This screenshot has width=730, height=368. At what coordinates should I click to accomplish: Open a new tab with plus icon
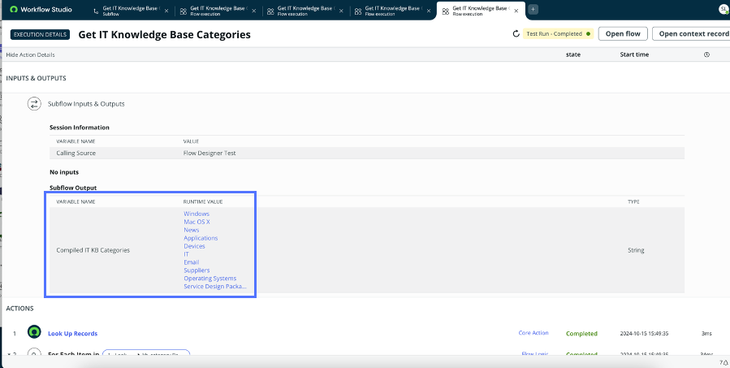coord(533,9)
